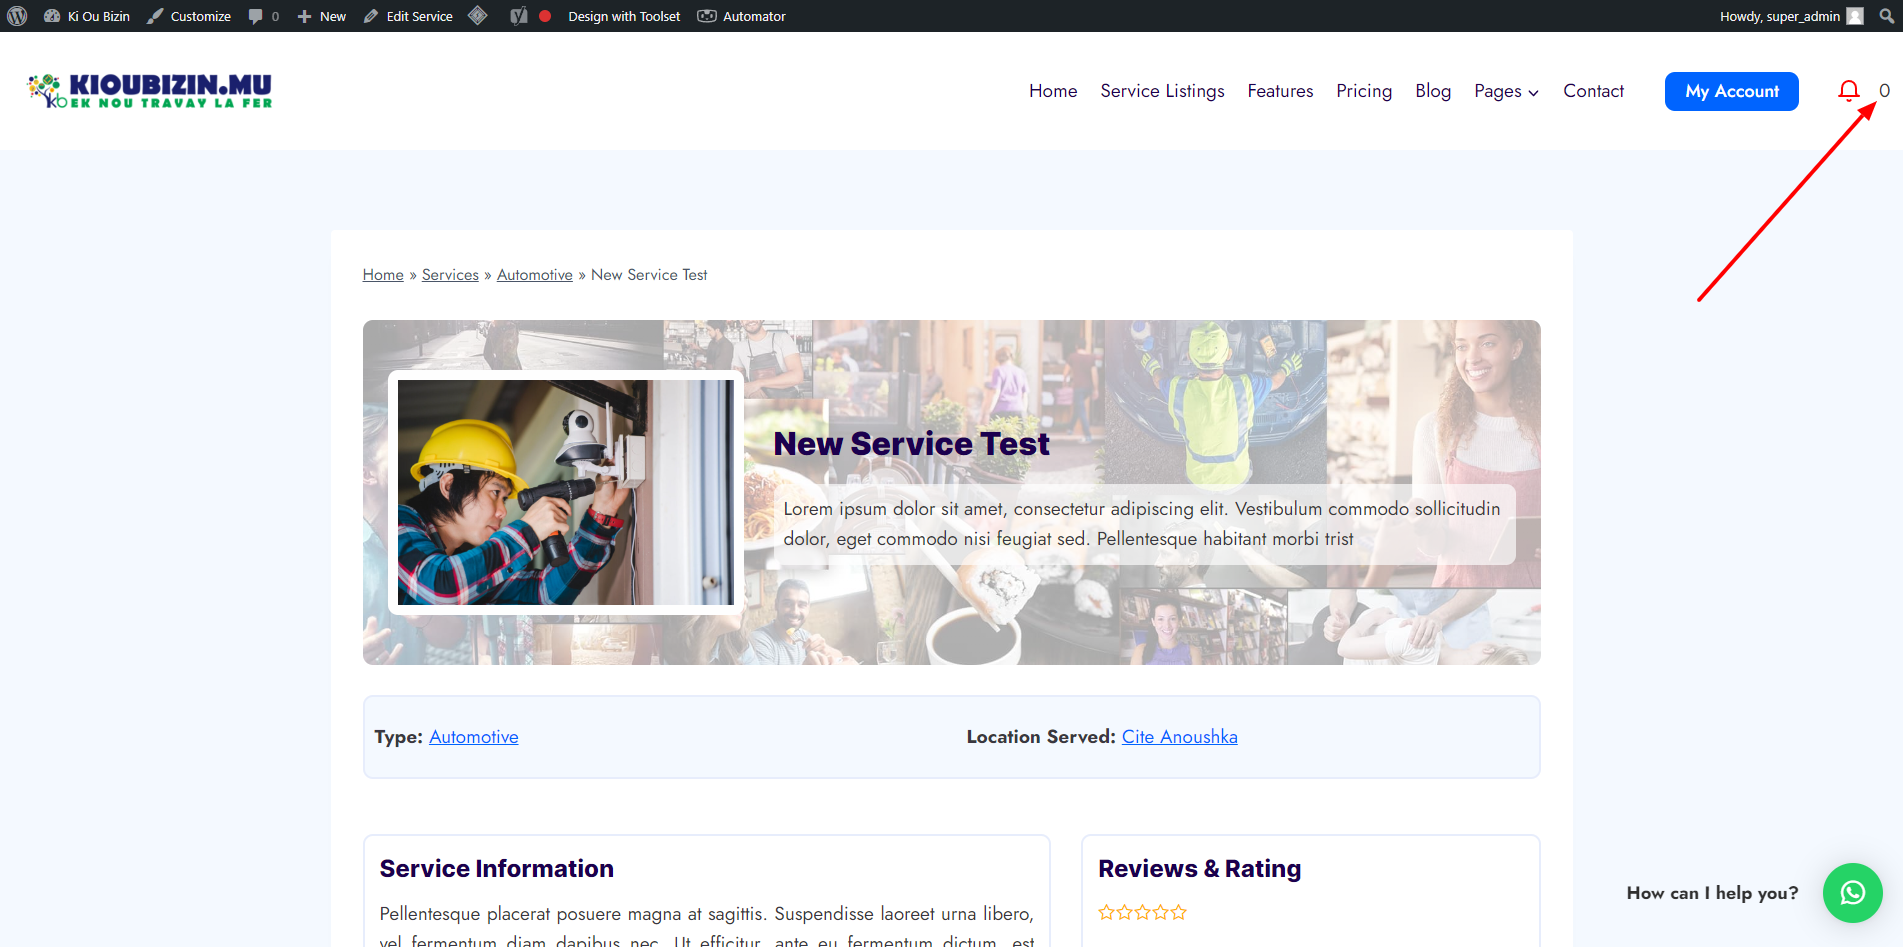The image size is (1903, 947).
Task: Open Service Listings in navigation
Action: pyautogui.click(x=1162, y=91)
